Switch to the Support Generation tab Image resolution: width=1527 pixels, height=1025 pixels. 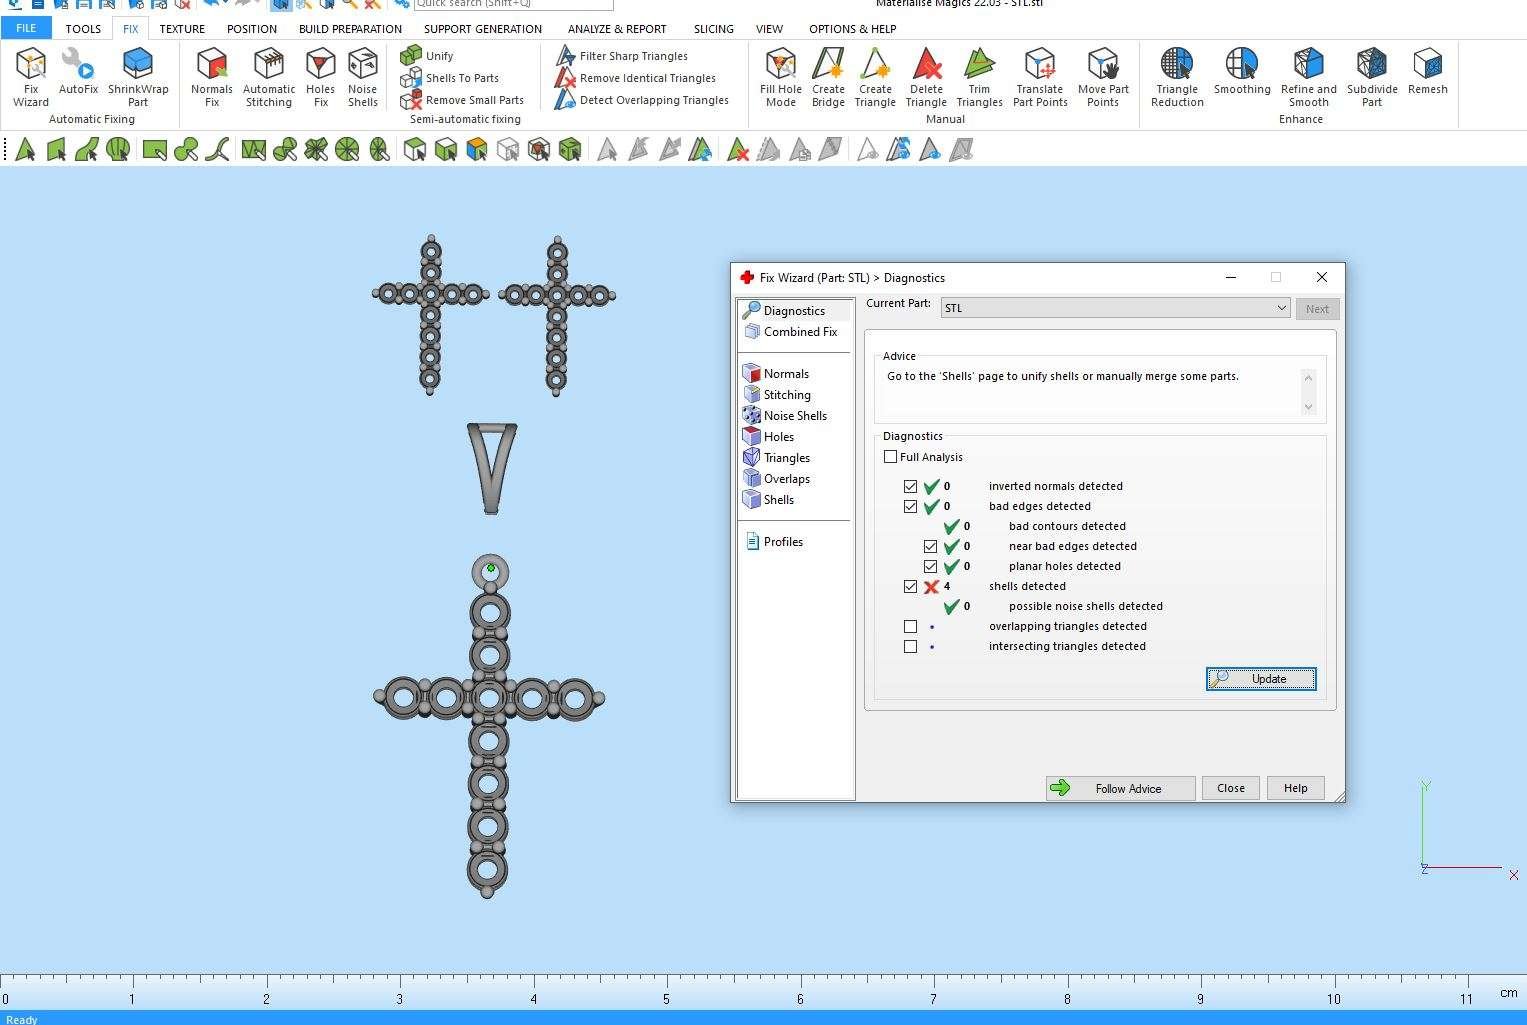pyautogui.click(x=482, y=29)
